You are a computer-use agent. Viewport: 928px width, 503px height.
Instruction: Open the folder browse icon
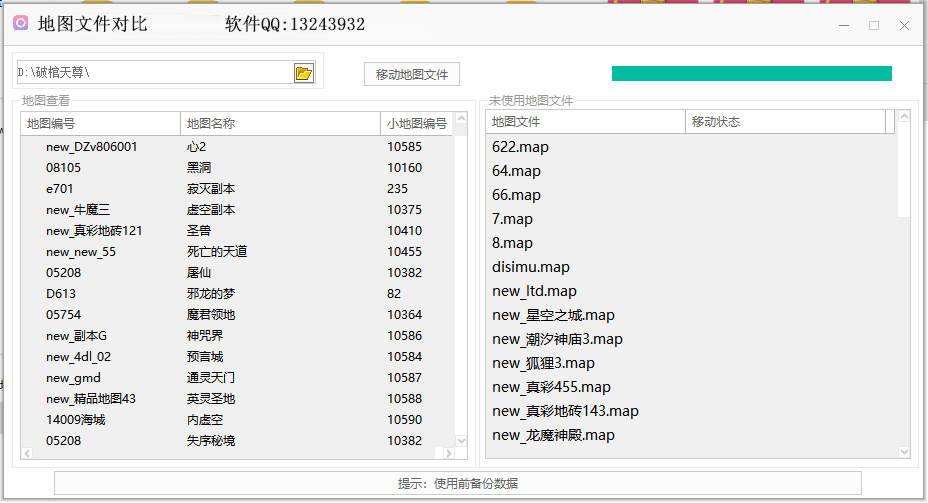[x=304, y=73]
